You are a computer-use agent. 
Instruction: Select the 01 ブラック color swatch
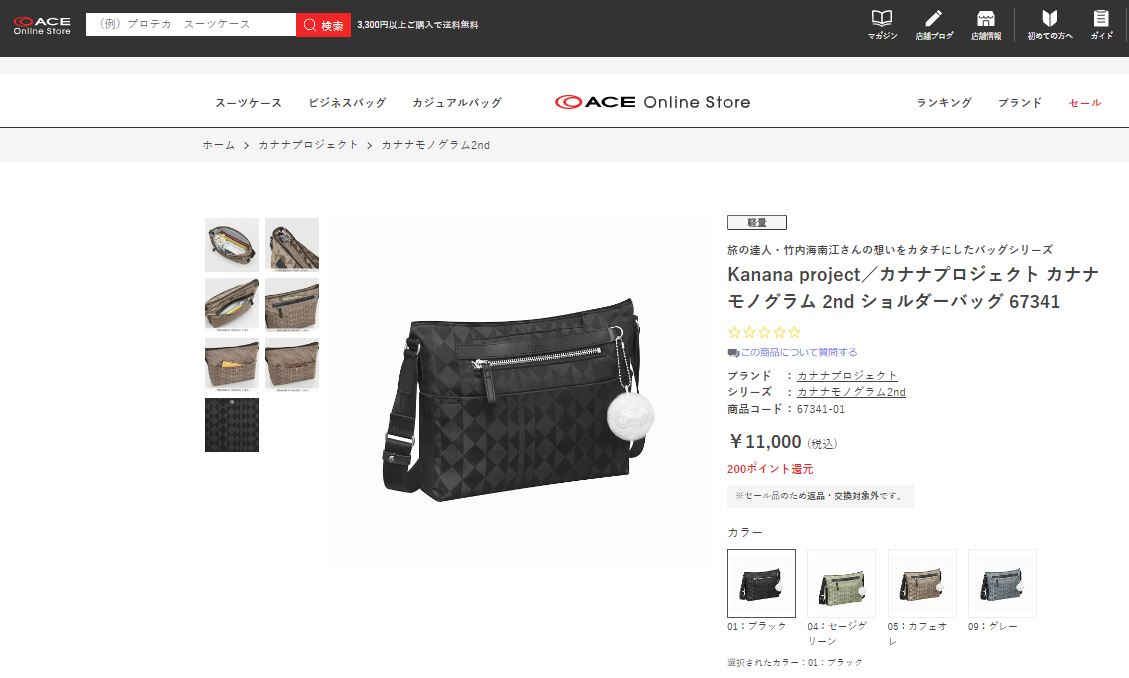pyautogui.click(x=761, y=583)
